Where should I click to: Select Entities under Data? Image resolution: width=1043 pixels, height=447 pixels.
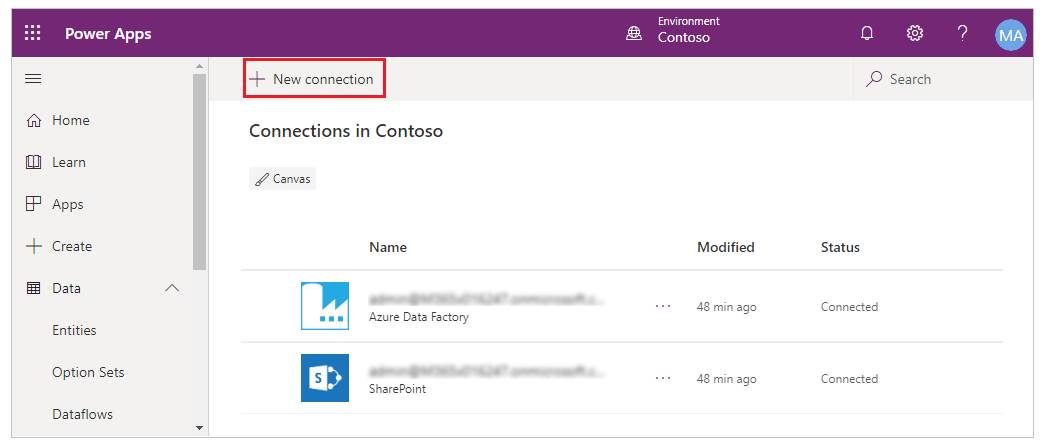tap(74, 330)
